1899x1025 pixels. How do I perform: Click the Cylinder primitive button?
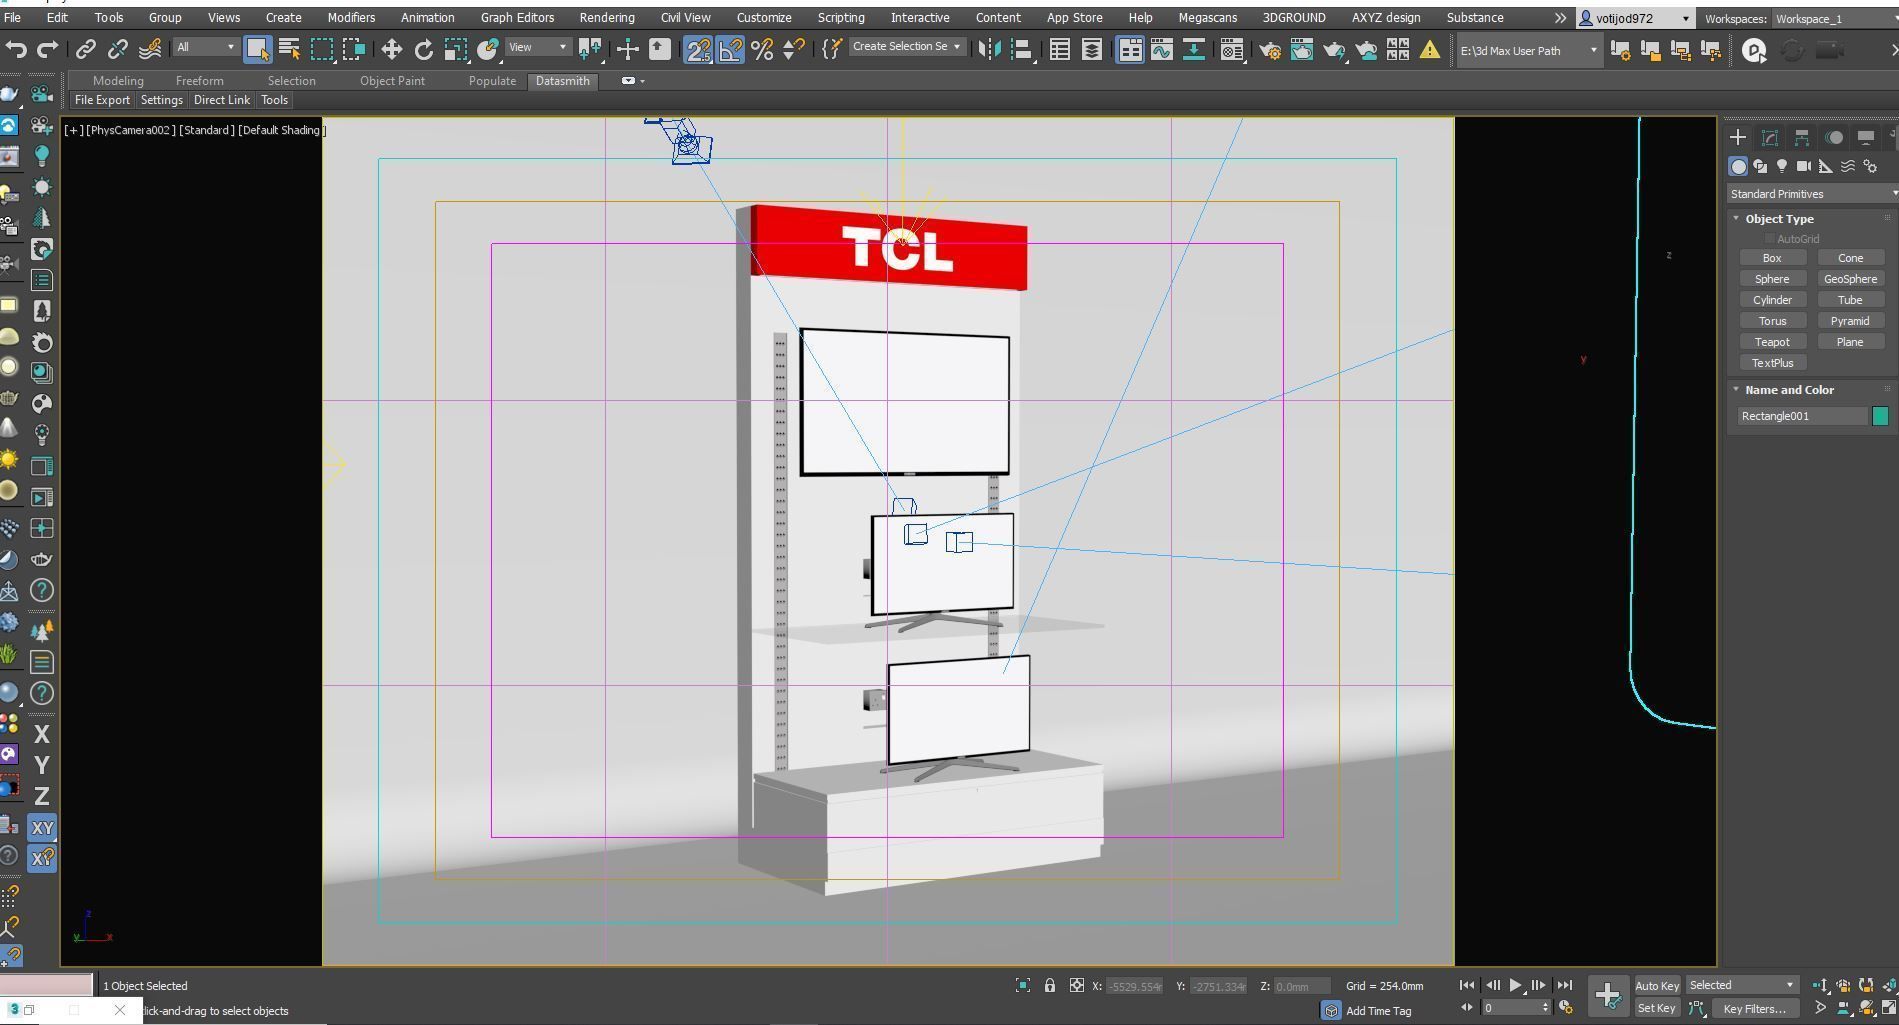tap(1772, 300)
